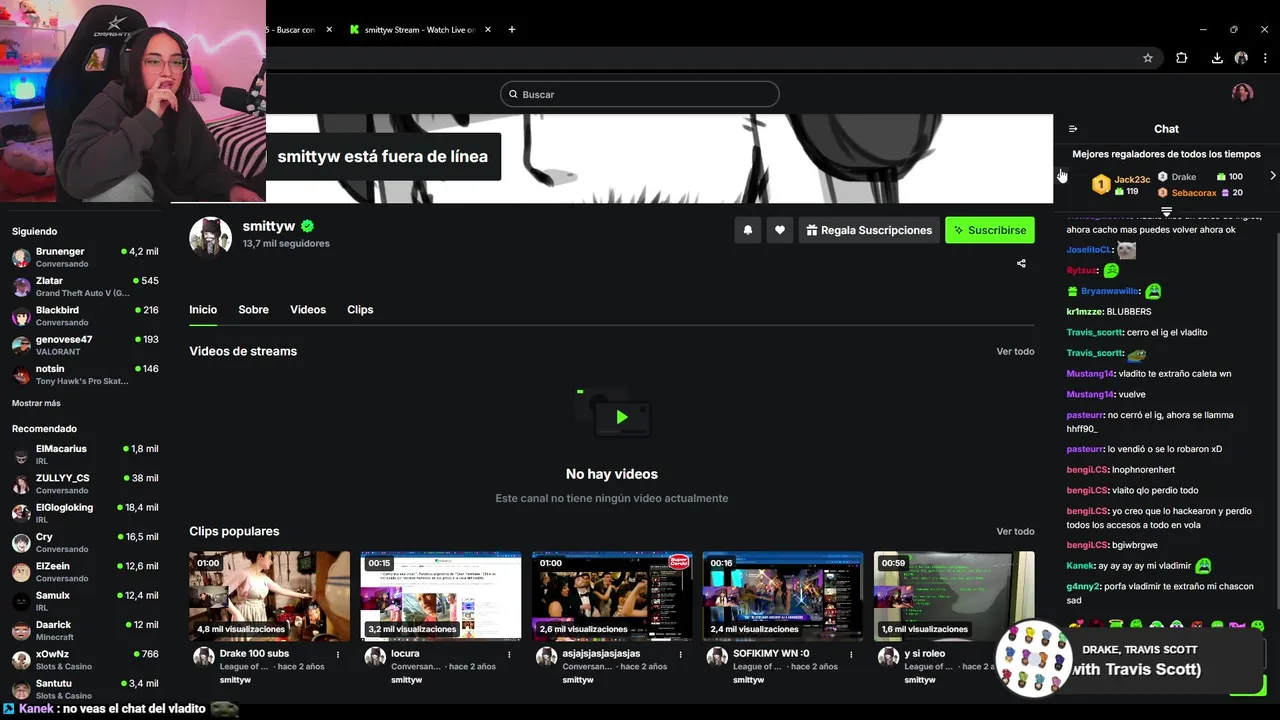
Task: Open options menu for asjajsjasjasjasjas clip
Action: point(680,654)
